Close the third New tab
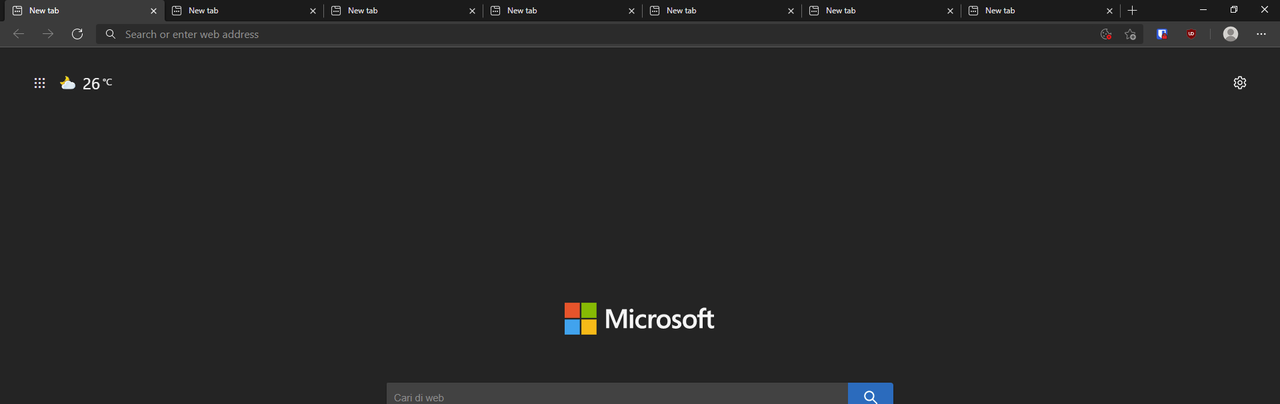The width and height of the screenshot is (1280, 404). click(x=472, y=11)
